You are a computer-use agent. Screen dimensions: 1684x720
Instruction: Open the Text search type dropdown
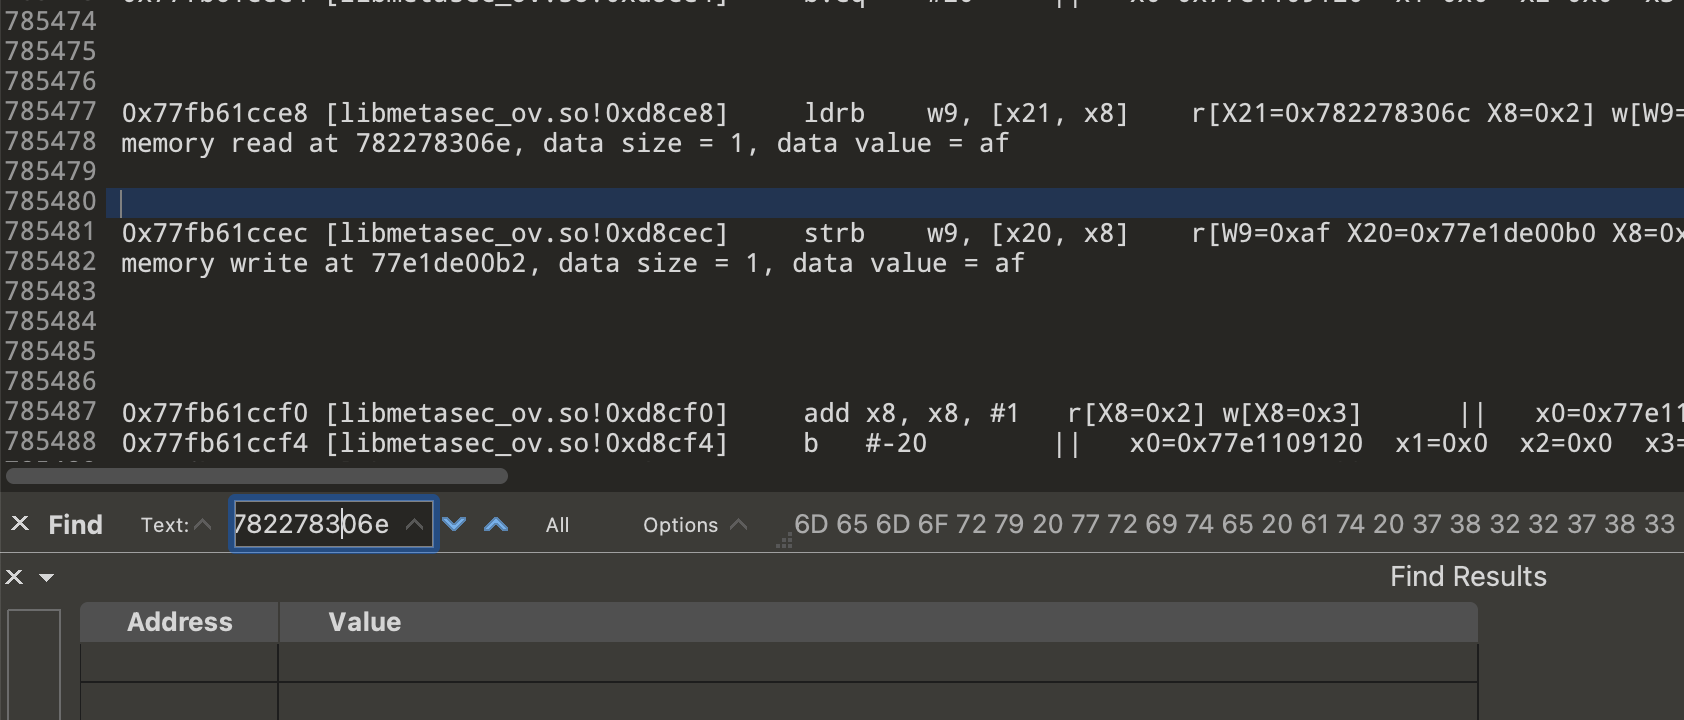coord(176,525)
